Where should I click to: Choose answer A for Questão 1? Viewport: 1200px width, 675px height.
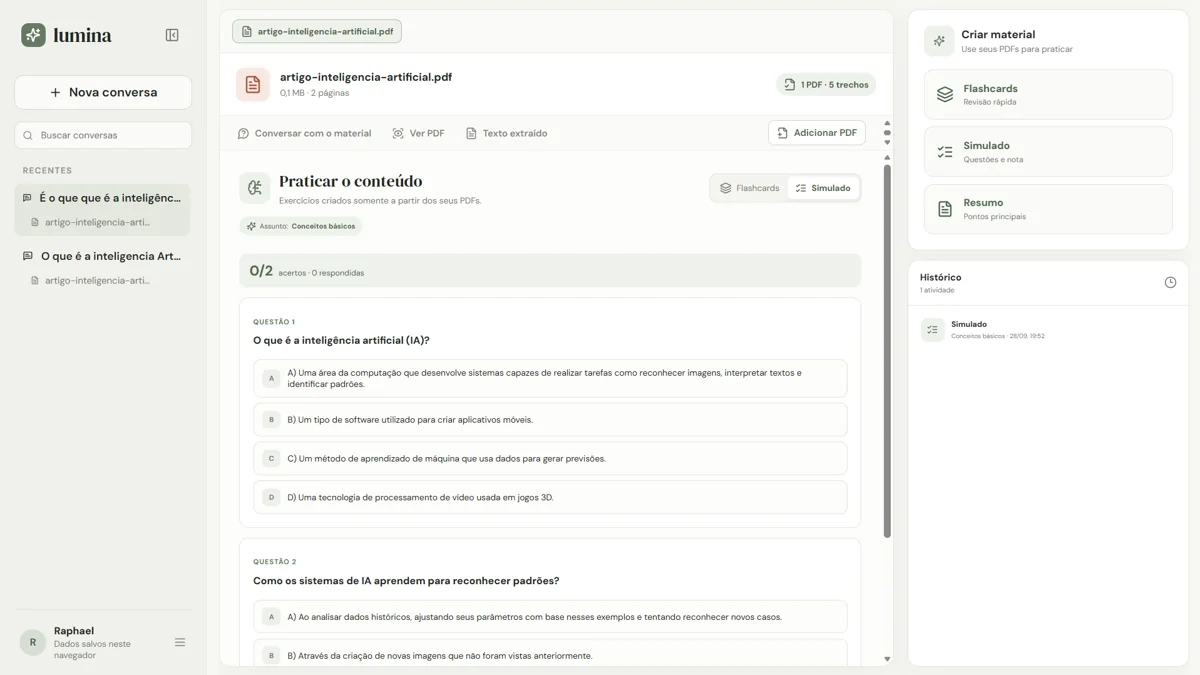pos(550,378)
